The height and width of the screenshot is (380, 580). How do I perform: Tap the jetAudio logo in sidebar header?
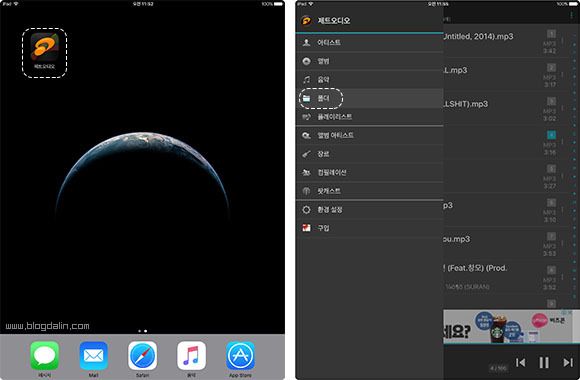(306, 20)
